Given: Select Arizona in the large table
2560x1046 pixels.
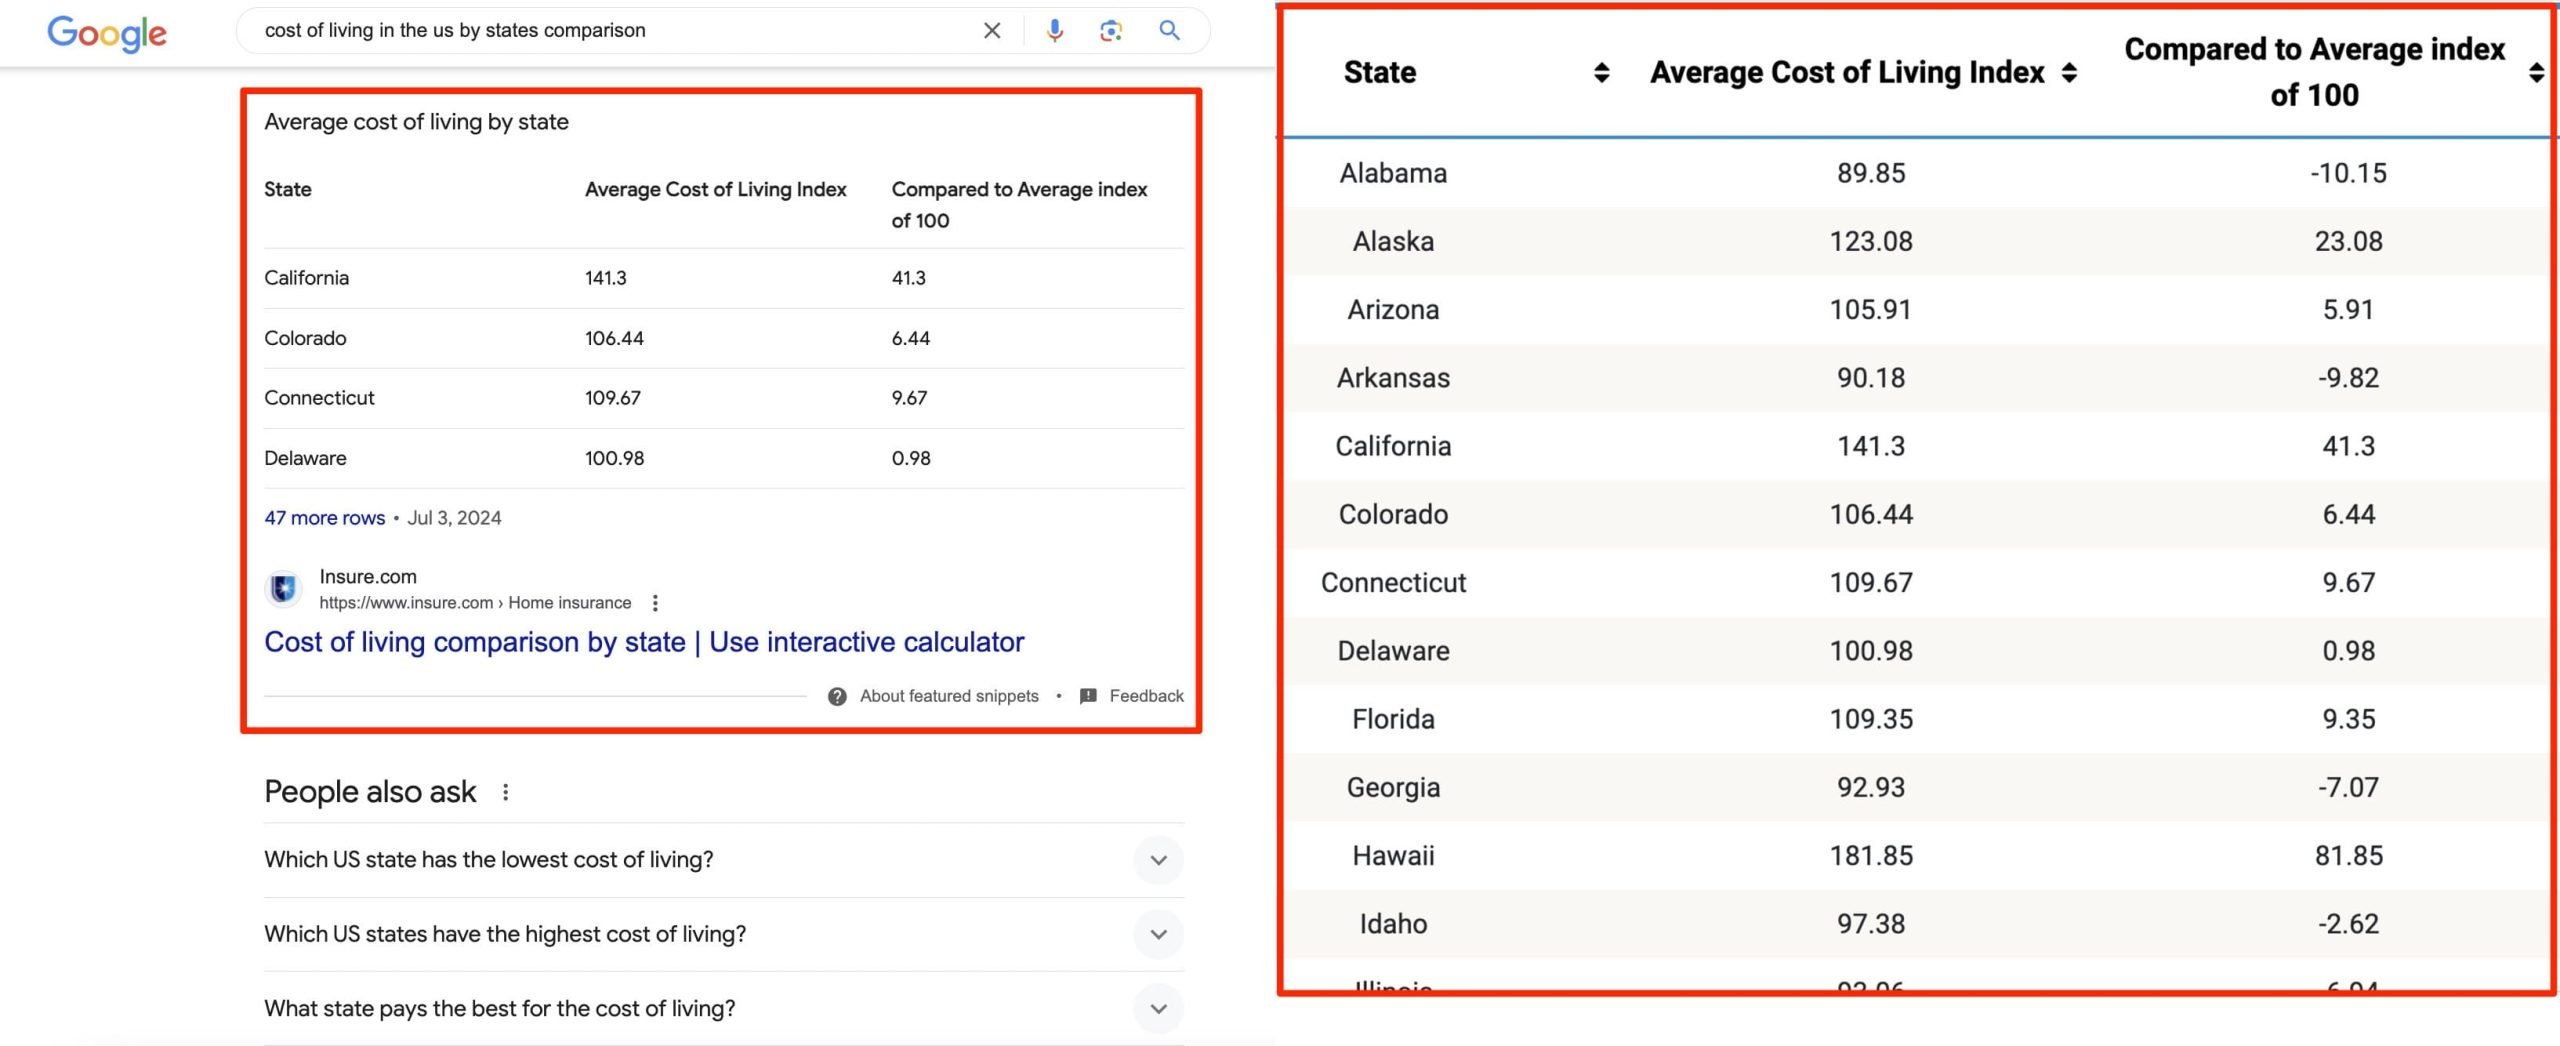Looking at the screenshot, I should coord(1393,309).
